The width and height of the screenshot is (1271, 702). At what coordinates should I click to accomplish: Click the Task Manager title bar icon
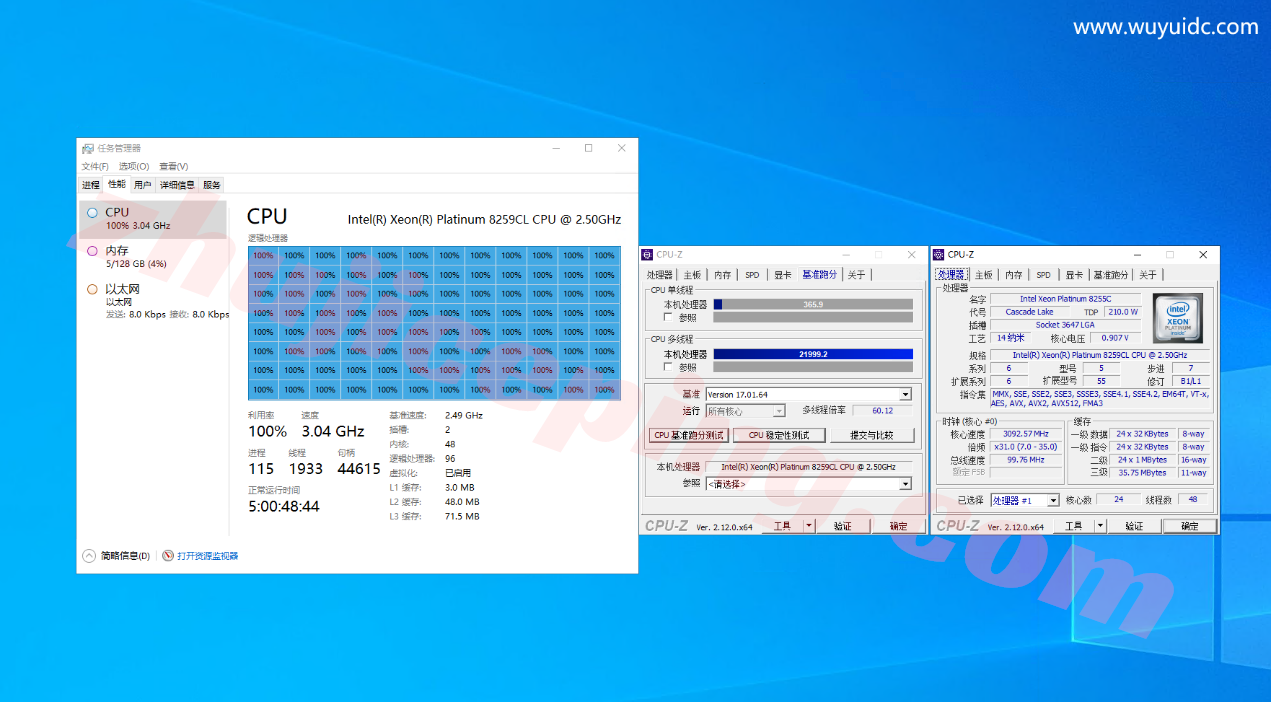click(x=88, y=148)
